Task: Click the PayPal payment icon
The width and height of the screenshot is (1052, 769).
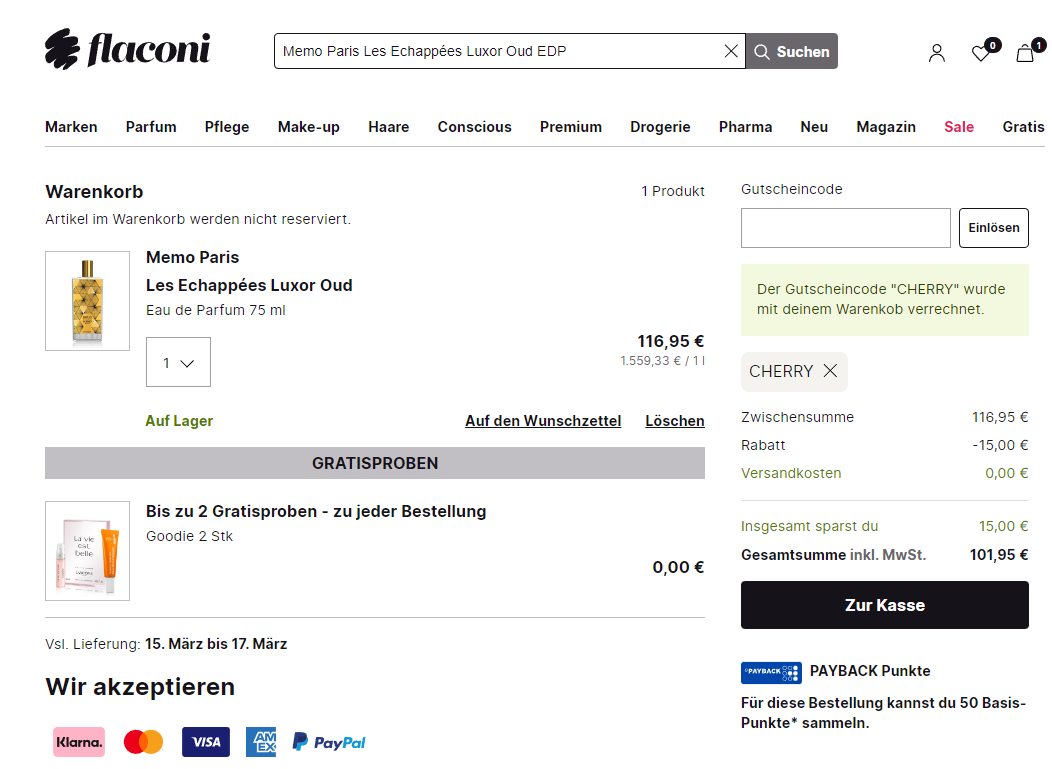Action: (x=329, y=742)
